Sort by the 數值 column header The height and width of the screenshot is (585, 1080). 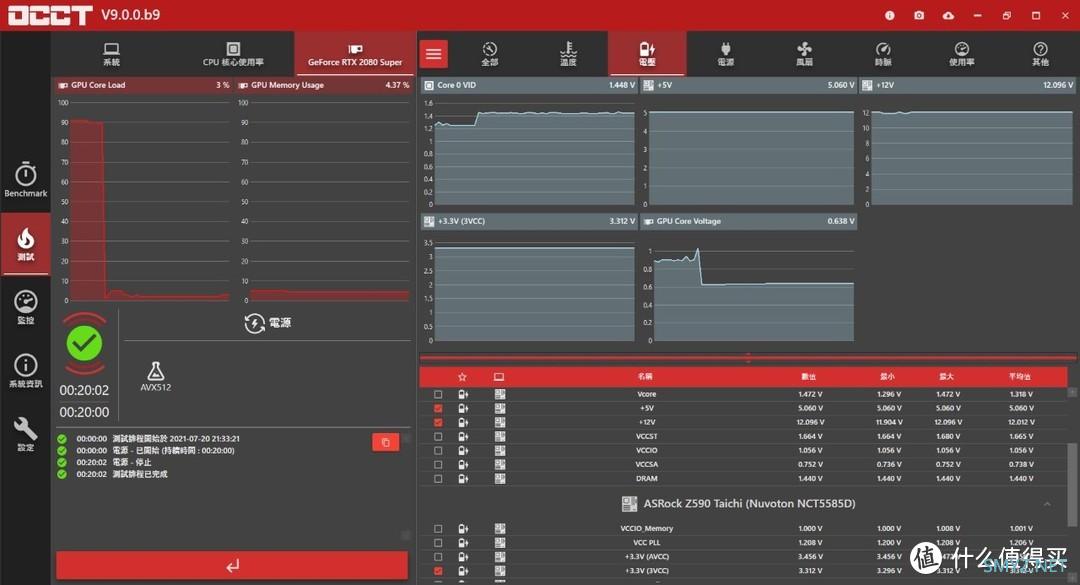click(809, 377)
